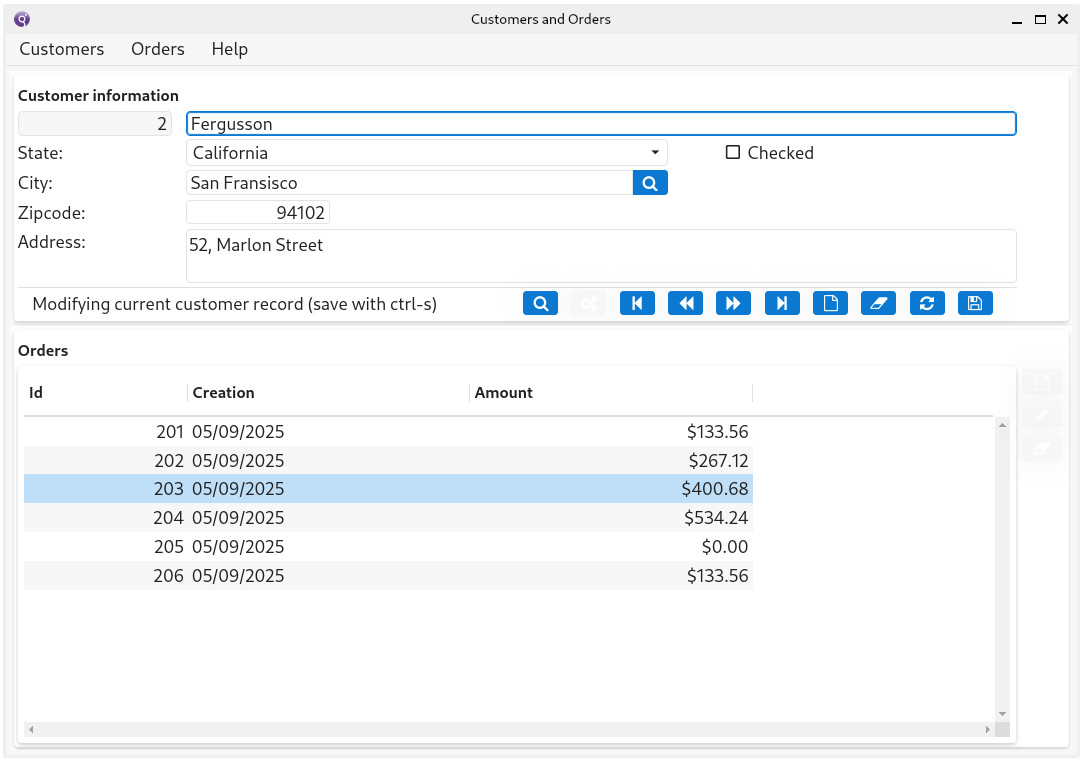
Task: Click the Orders list vertical scrollbar
Action: [1002, 570]
